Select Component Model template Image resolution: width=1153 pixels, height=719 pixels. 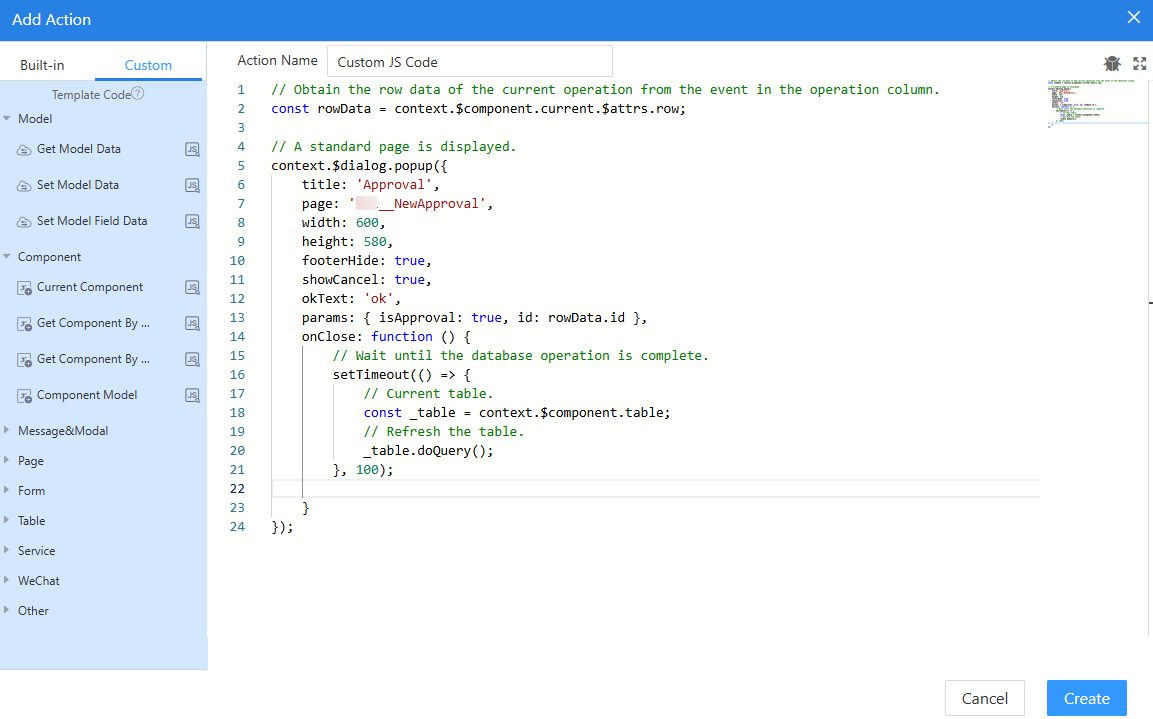tap(87, 396)
